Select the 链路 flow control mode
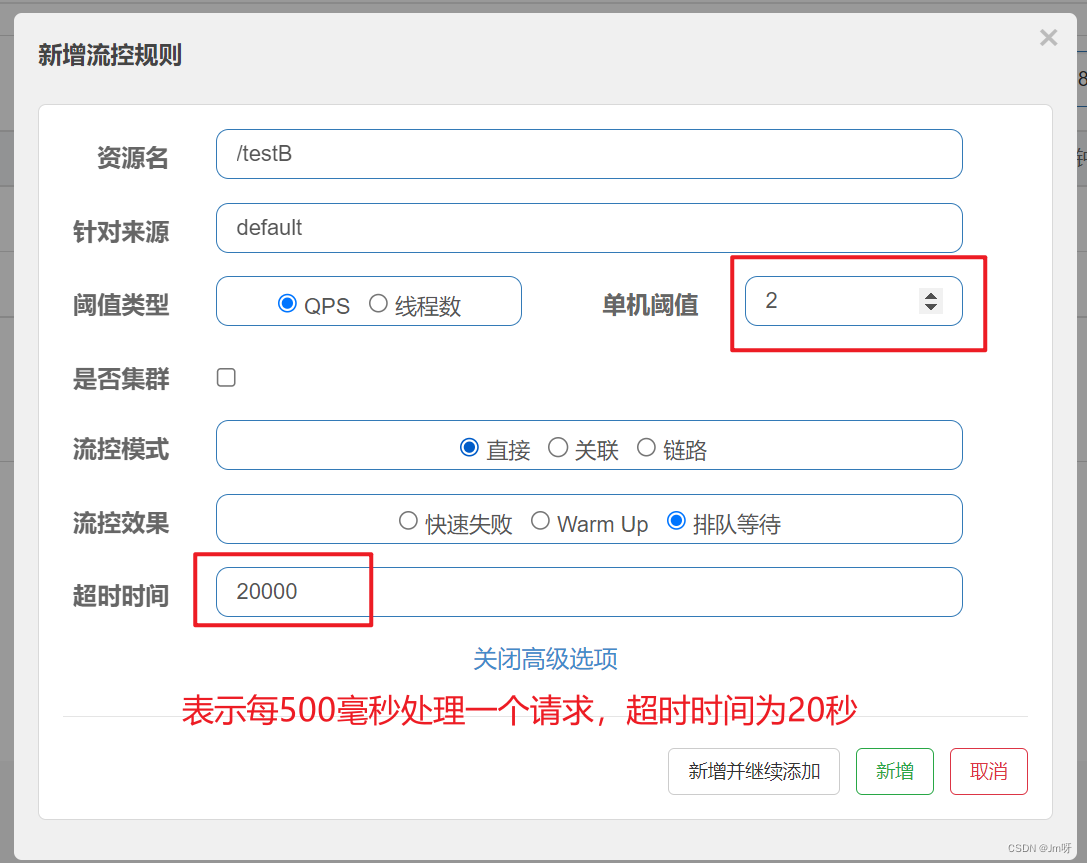The width and height of the screenshot is (1087, 863). 647,447
